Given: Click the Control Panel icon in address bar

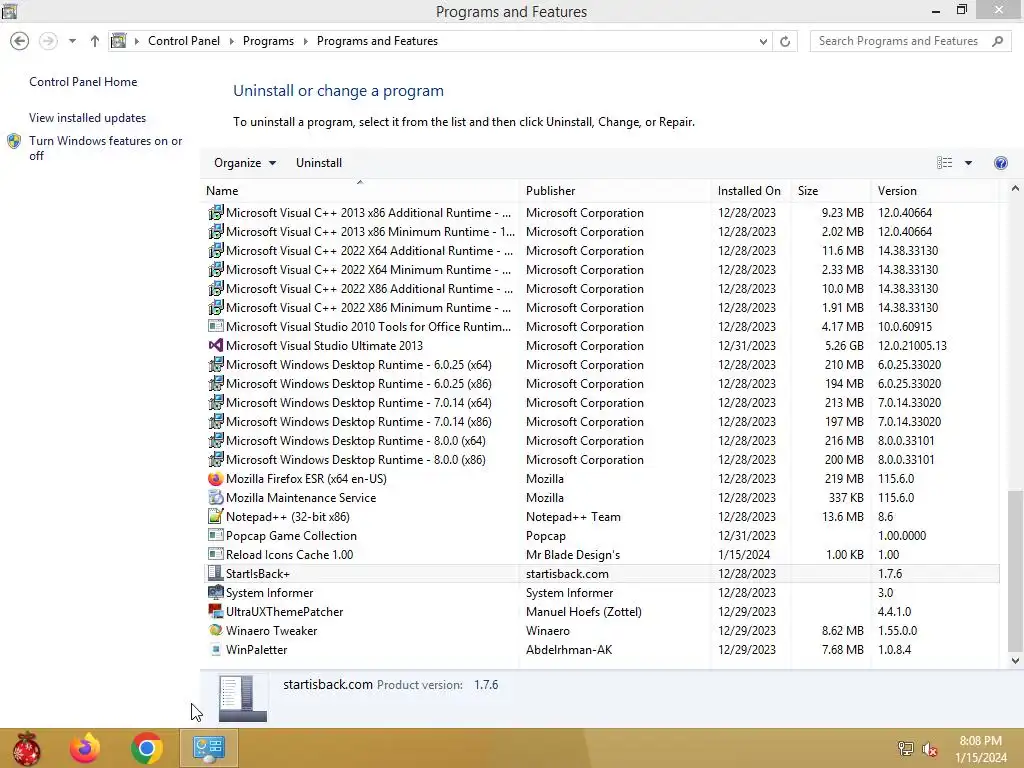Looking at the screenshot, I should pyautogui.click(x=118, y=41).
